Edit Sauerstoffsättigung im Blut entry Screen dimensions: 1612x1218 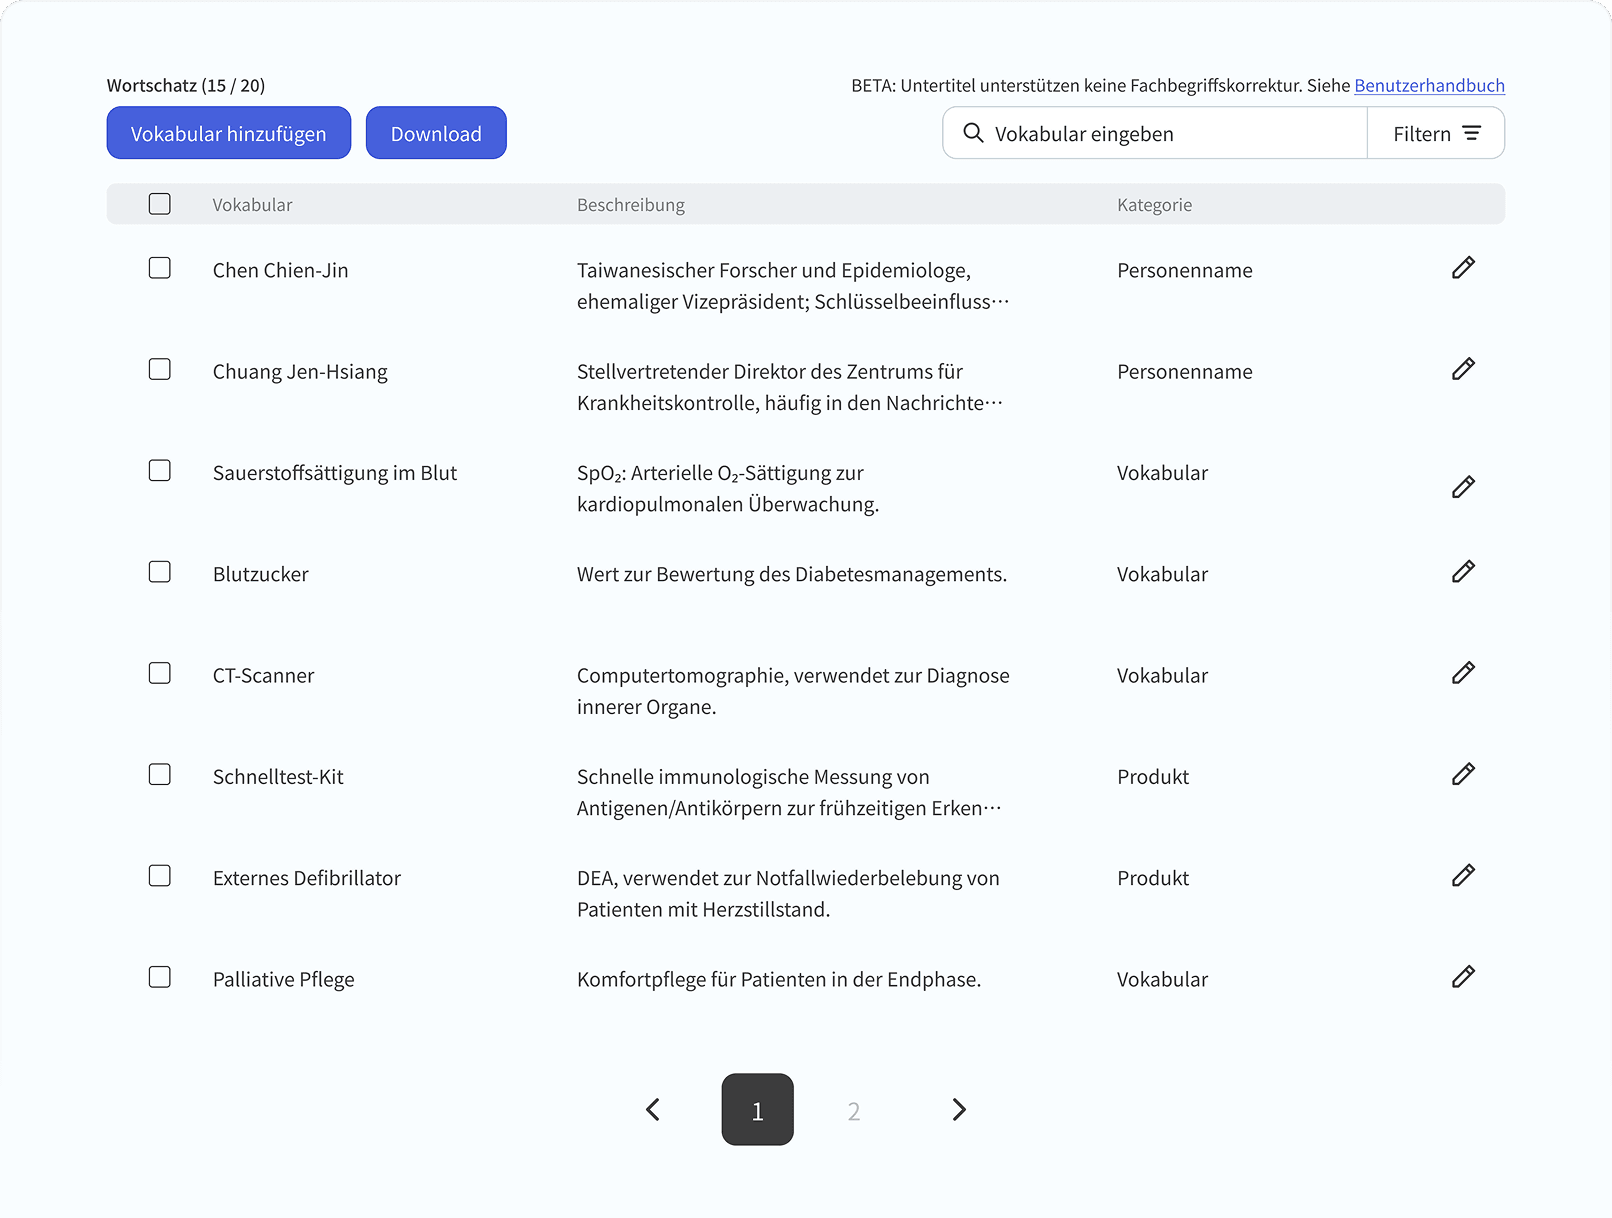point(1463,487)
